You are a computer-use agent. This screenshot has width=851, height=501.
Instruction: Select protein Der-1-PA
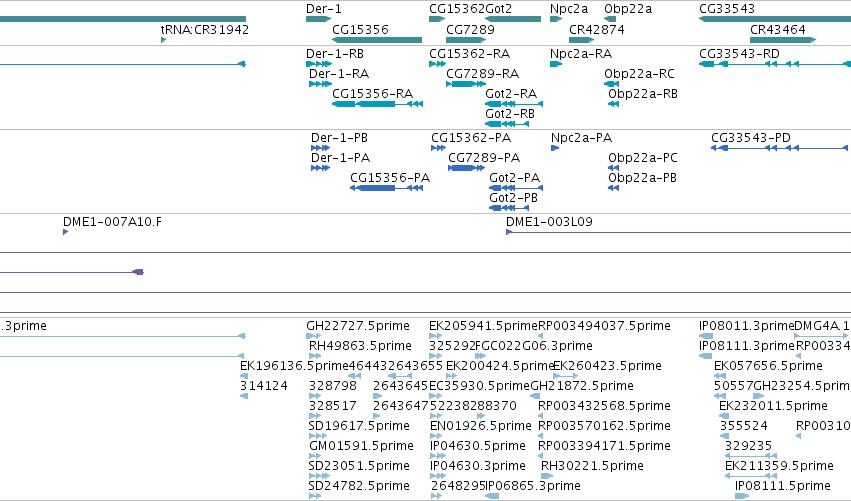pos(340,158)
